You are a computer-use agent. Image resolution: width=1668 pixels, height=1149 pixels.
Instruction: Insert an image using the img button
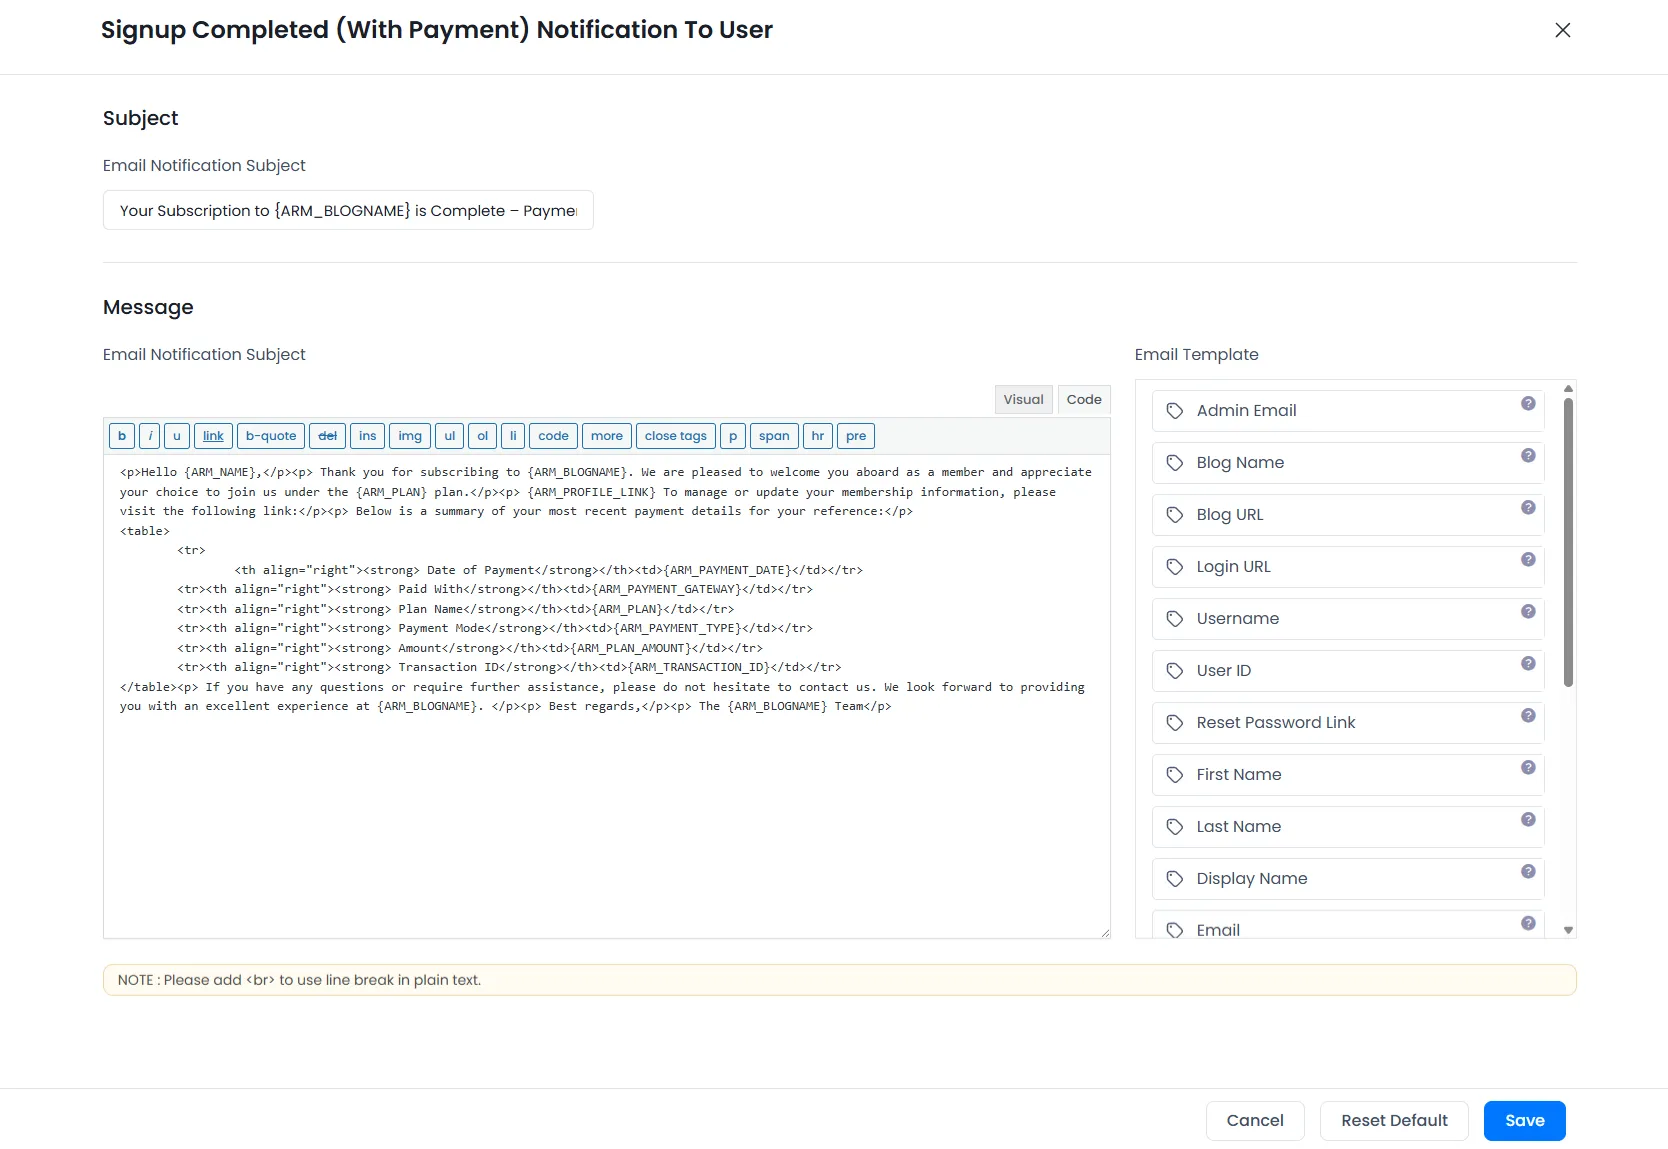click(409, 435)
